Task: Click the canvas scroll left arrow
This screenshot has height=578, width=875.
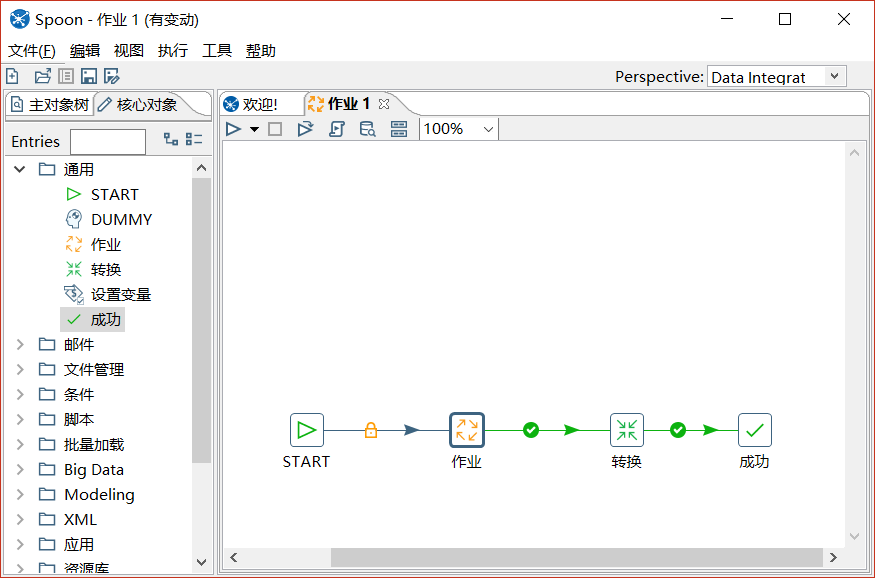Action: pos(234,557)
